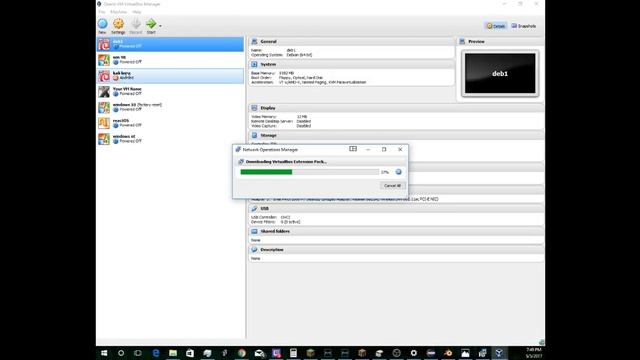Select the windows 10 factory reset machine
Screen dimensions: 640x360
(x=170, y=107)
